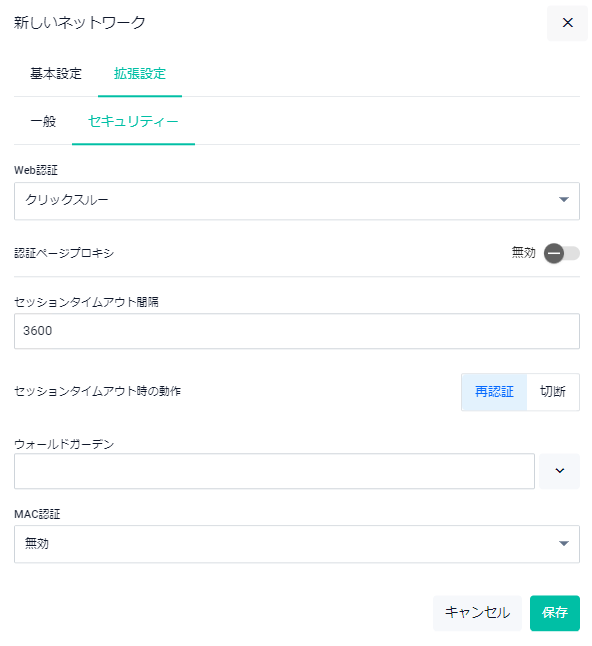The image size is (592, 646).
Task: Click the 新しいネットワーク dialog title
Action: point(80,23)
